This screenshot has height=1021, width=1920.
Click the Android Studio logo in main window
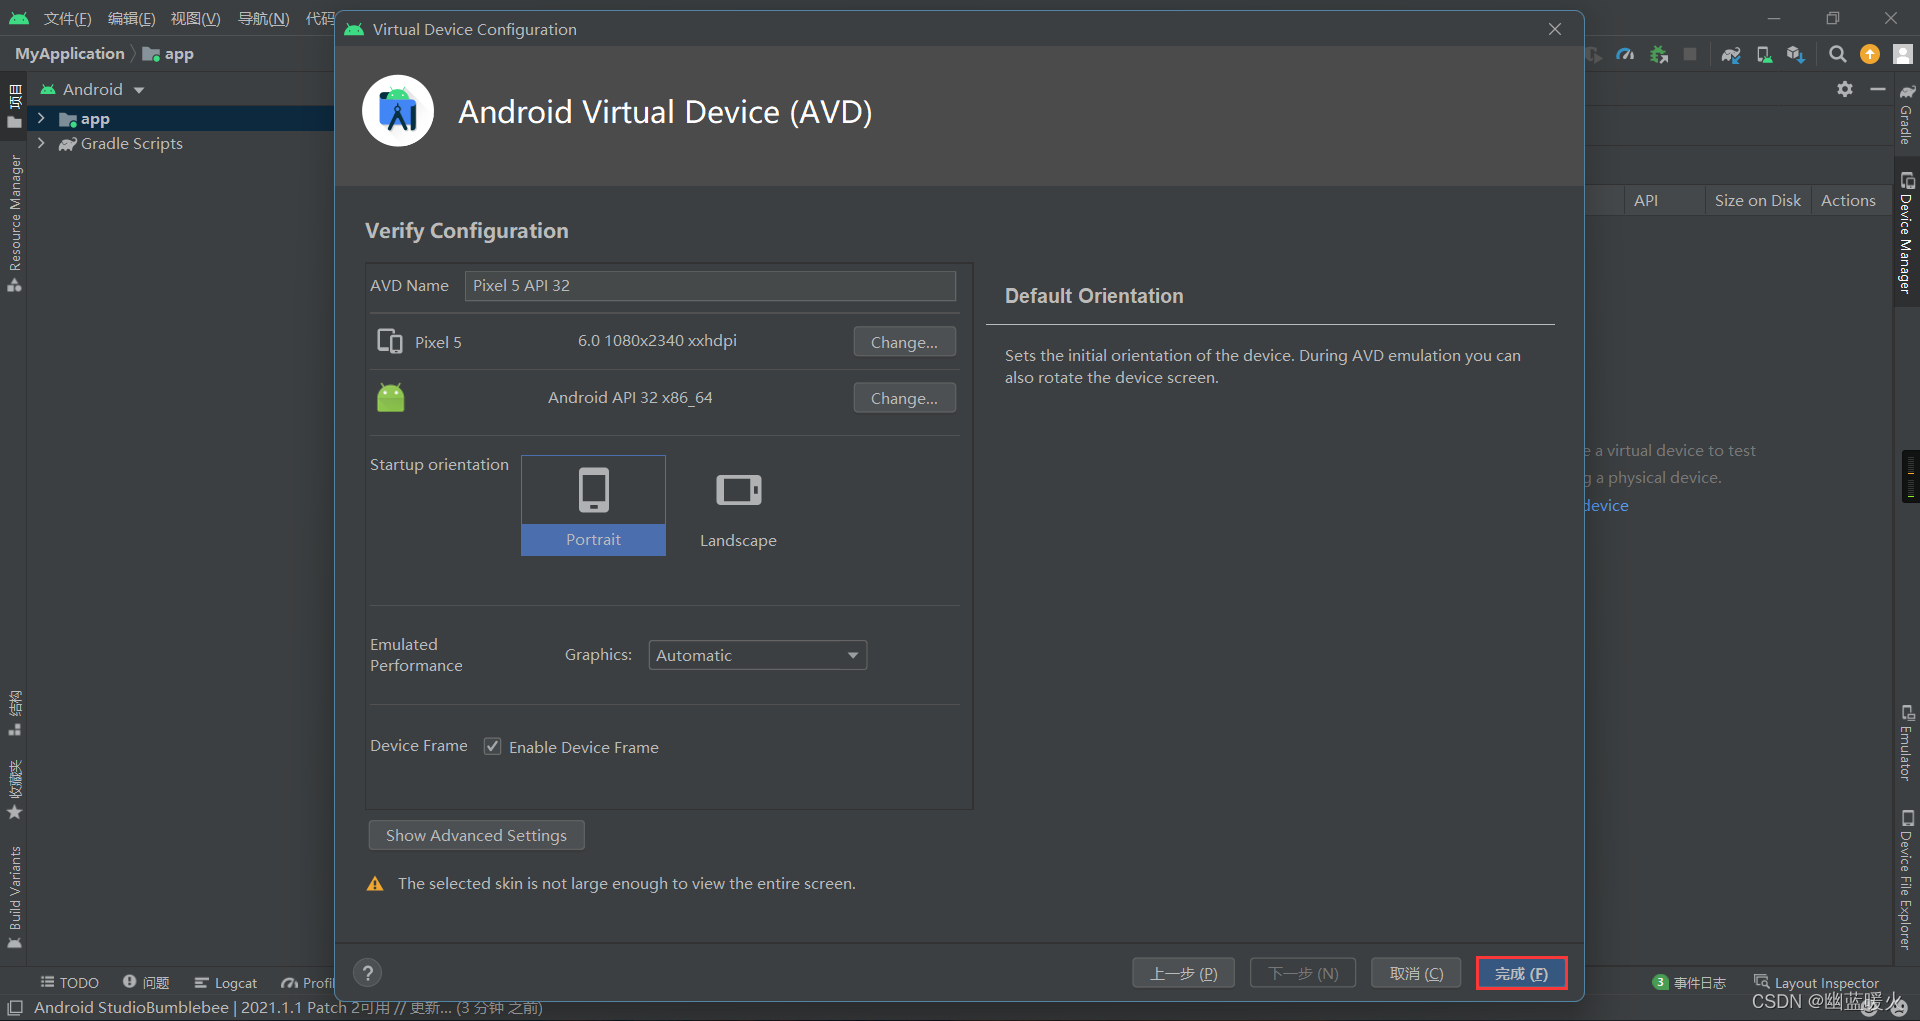click(x=19, y=18)
